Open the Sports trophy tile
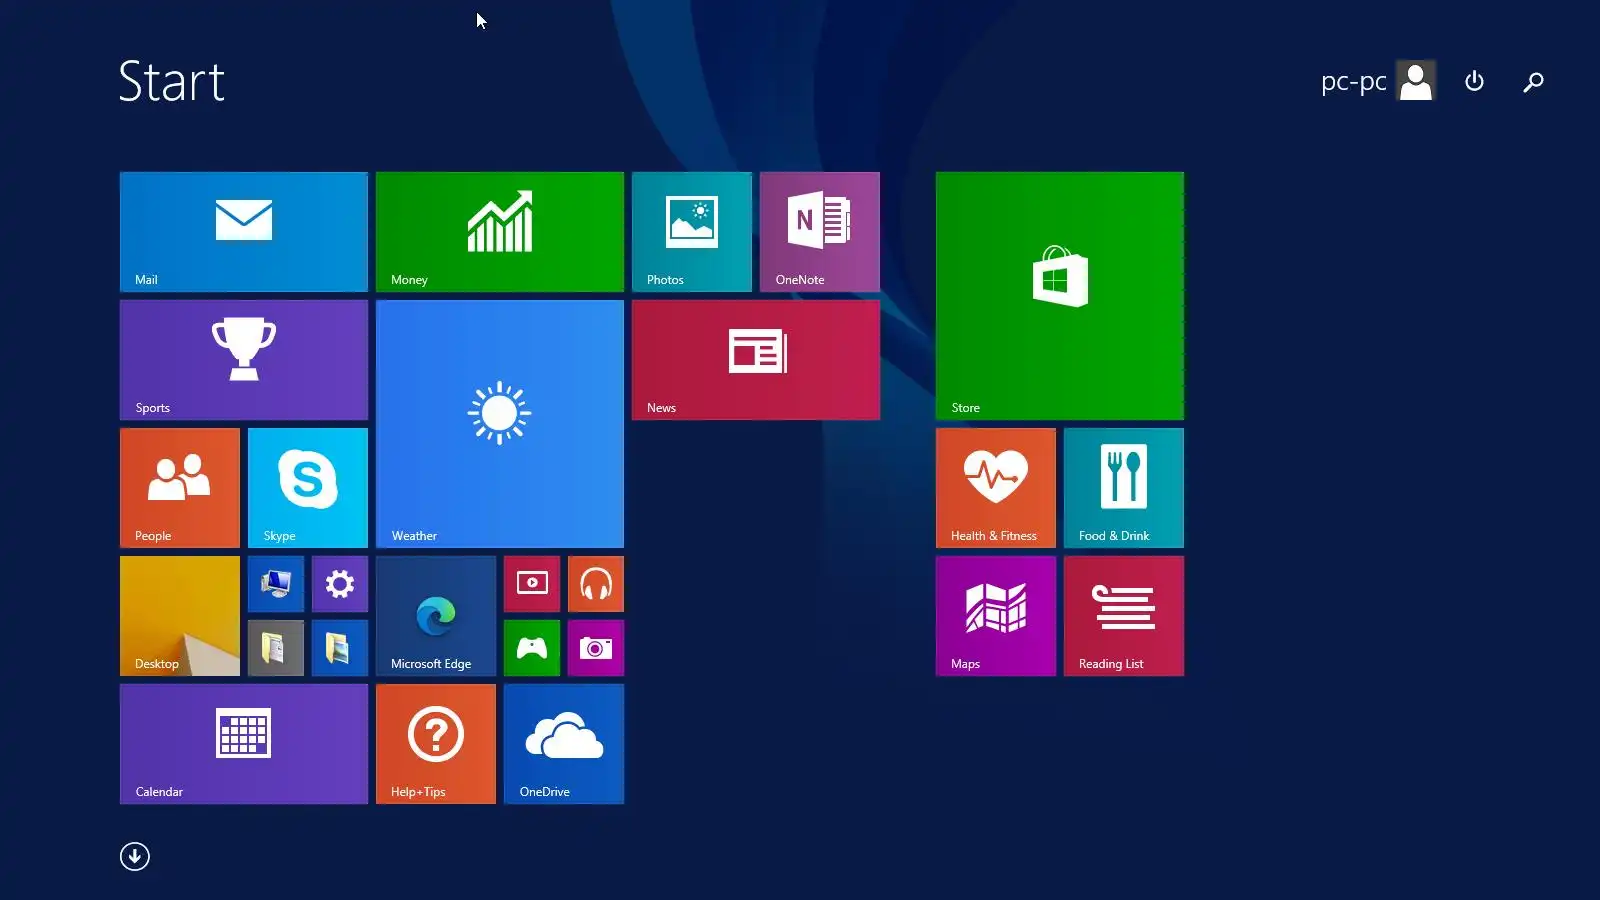Image resolution: width=1600 pixels, height=900 pixels. click(244, 360)
